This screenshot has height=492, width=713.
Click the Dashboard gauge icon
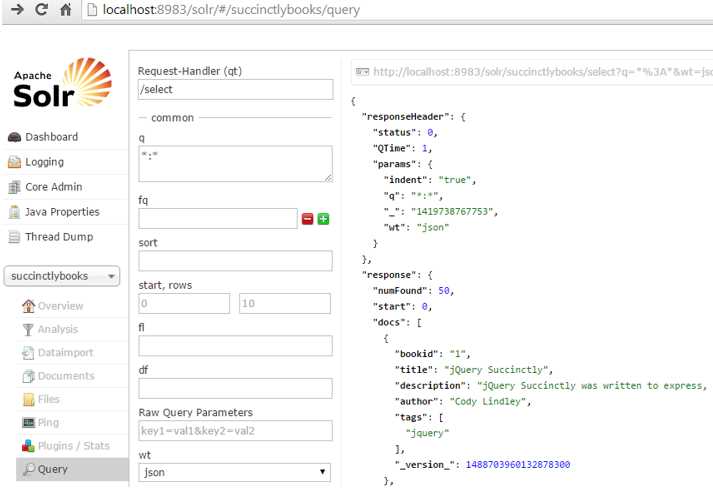click(15, 137)
